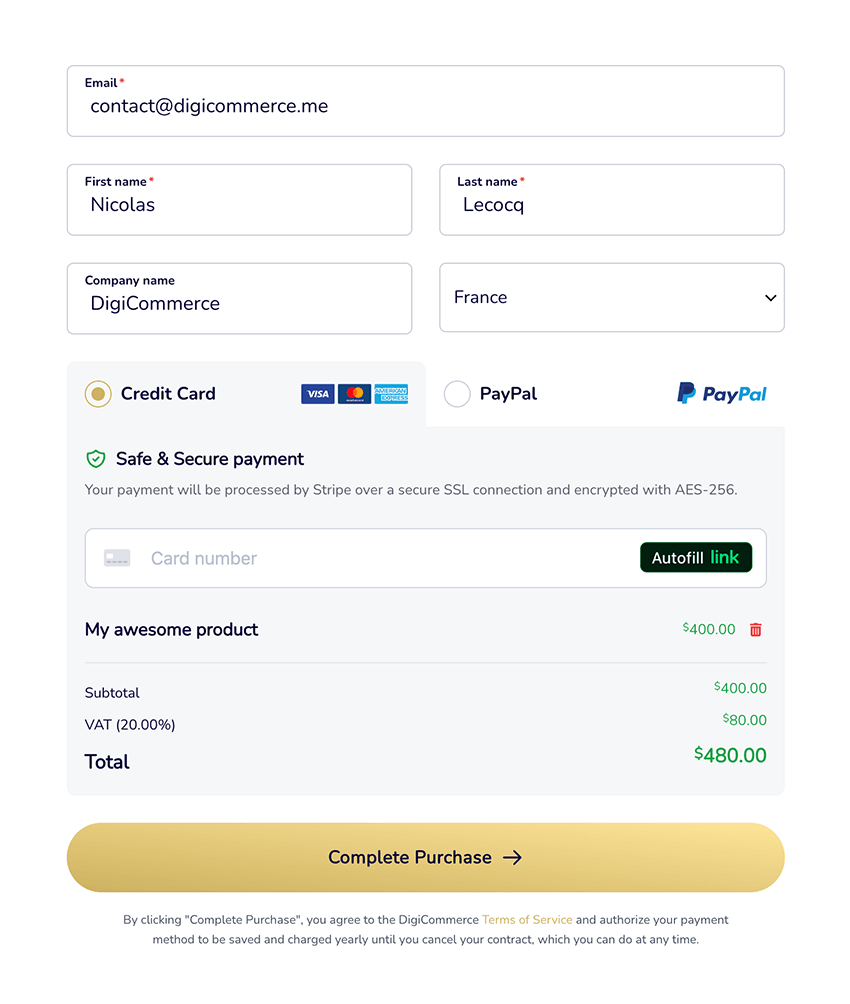Click the card icon in the card number field

tap(116, 557)
